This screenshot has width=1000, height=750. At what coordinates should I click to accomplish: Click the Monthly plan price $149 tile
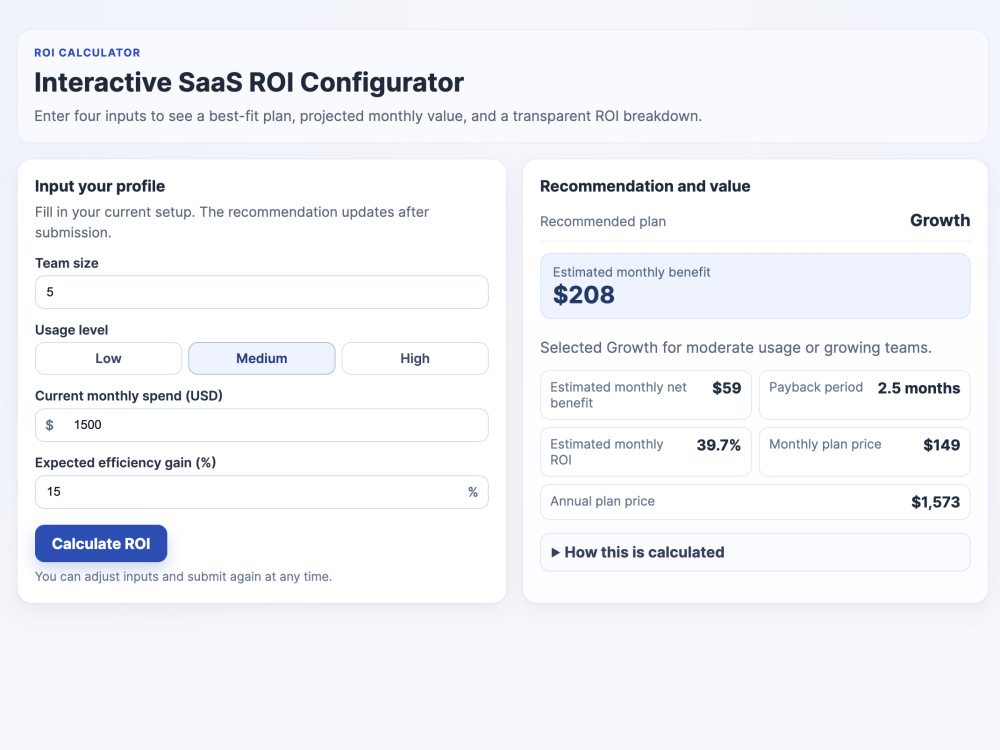point(864,452)
